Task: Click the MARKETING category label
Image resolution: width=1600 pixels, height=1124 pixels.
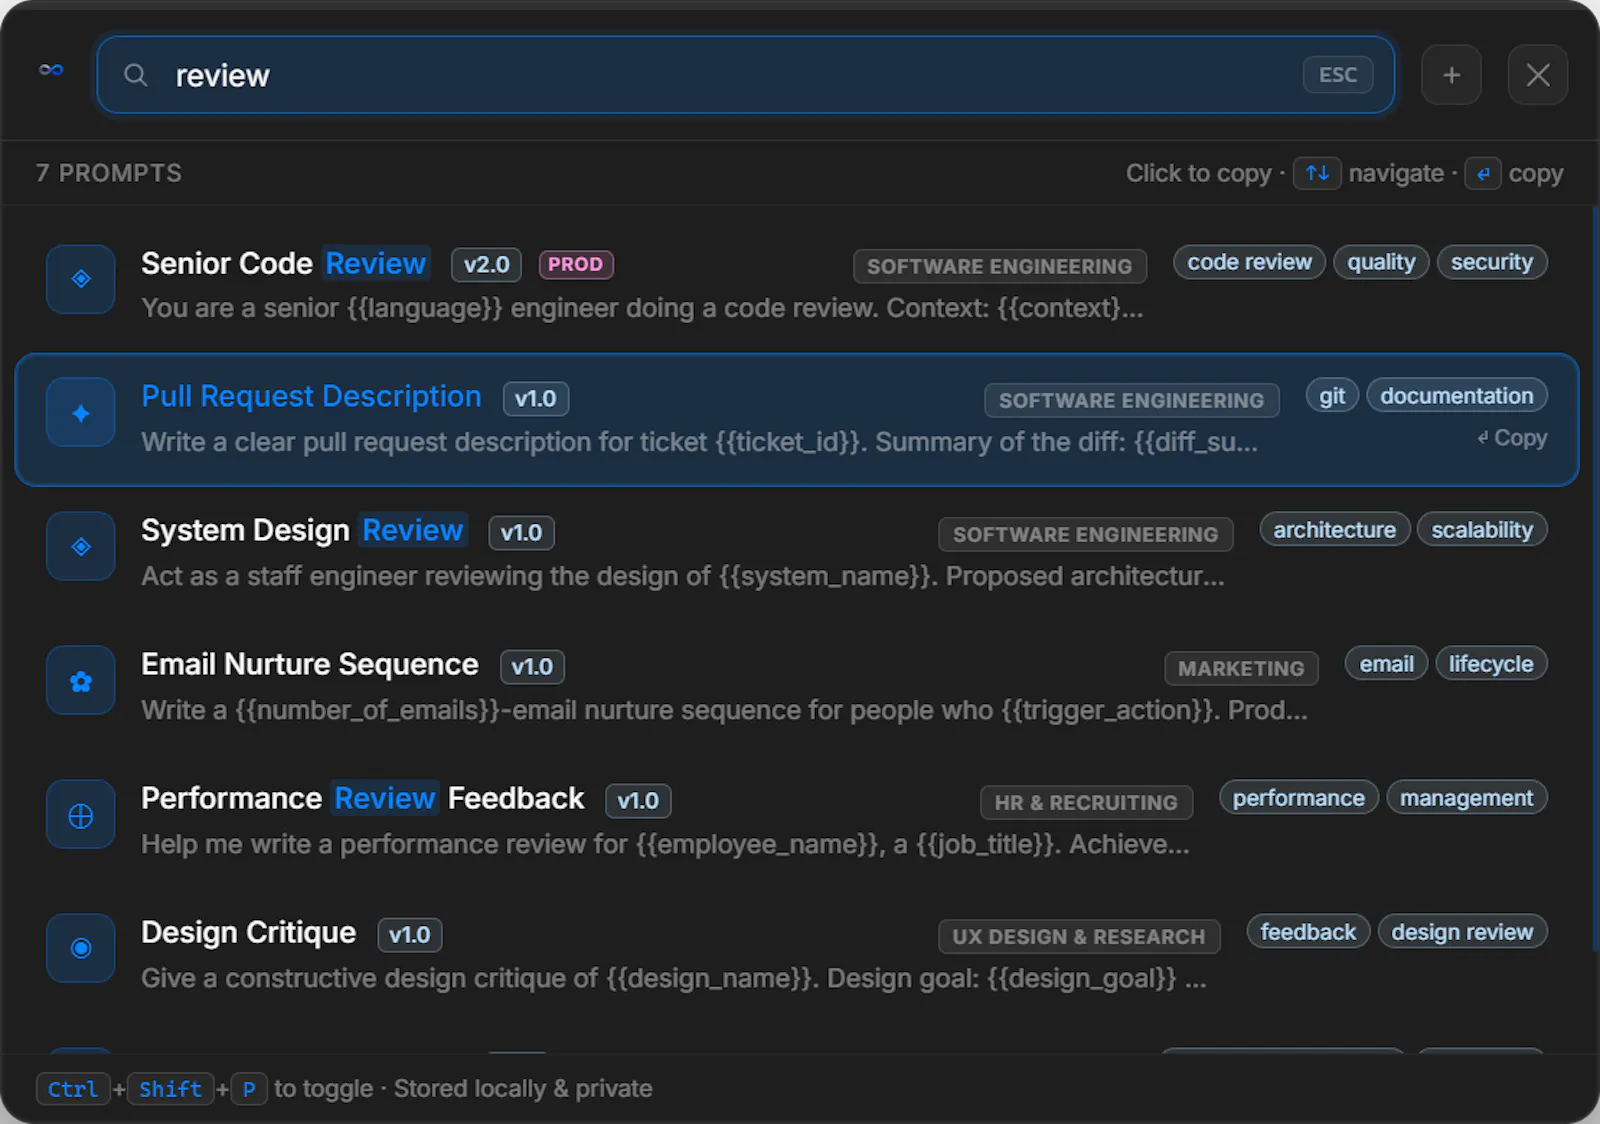Action: tap(1241, 668)
